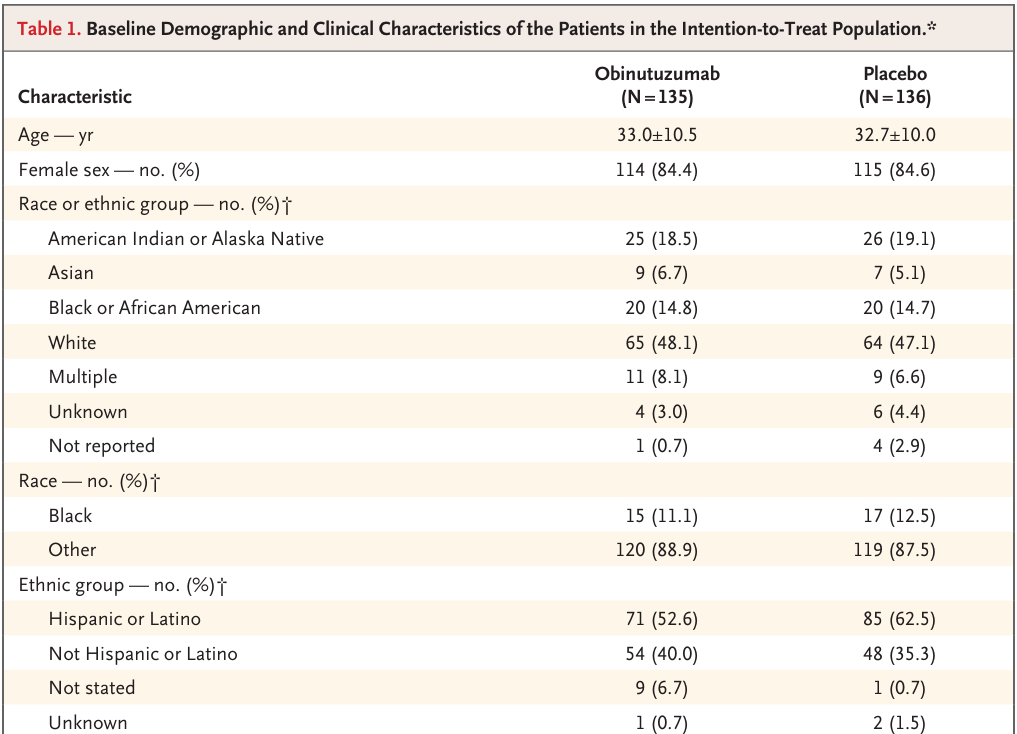Click the Race or ethnic group heading

click(x=156, y=204)
